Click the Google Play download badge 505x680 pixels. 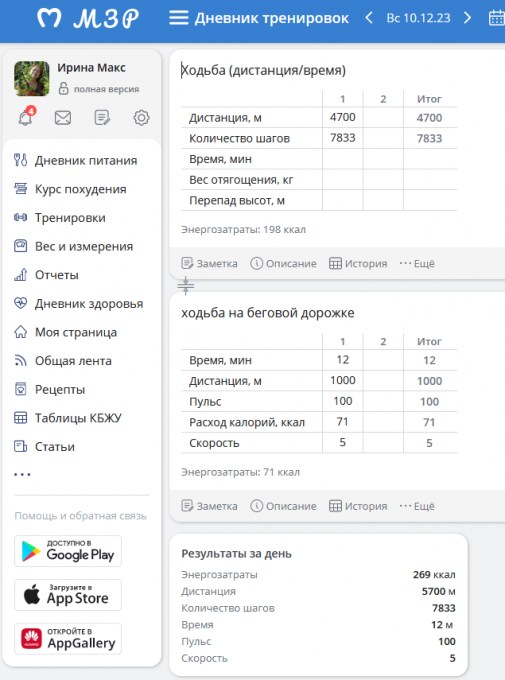[x=68, y=551]
